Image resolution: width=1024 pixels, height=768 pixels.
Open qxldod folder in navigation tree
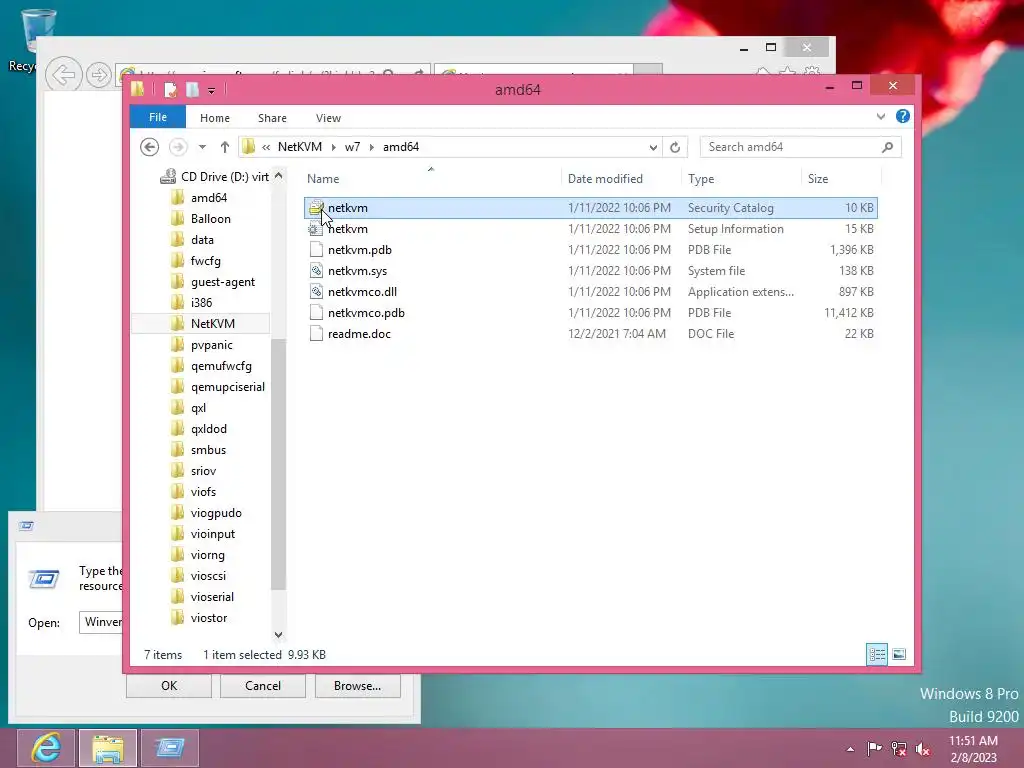click(x=209, y=428)
